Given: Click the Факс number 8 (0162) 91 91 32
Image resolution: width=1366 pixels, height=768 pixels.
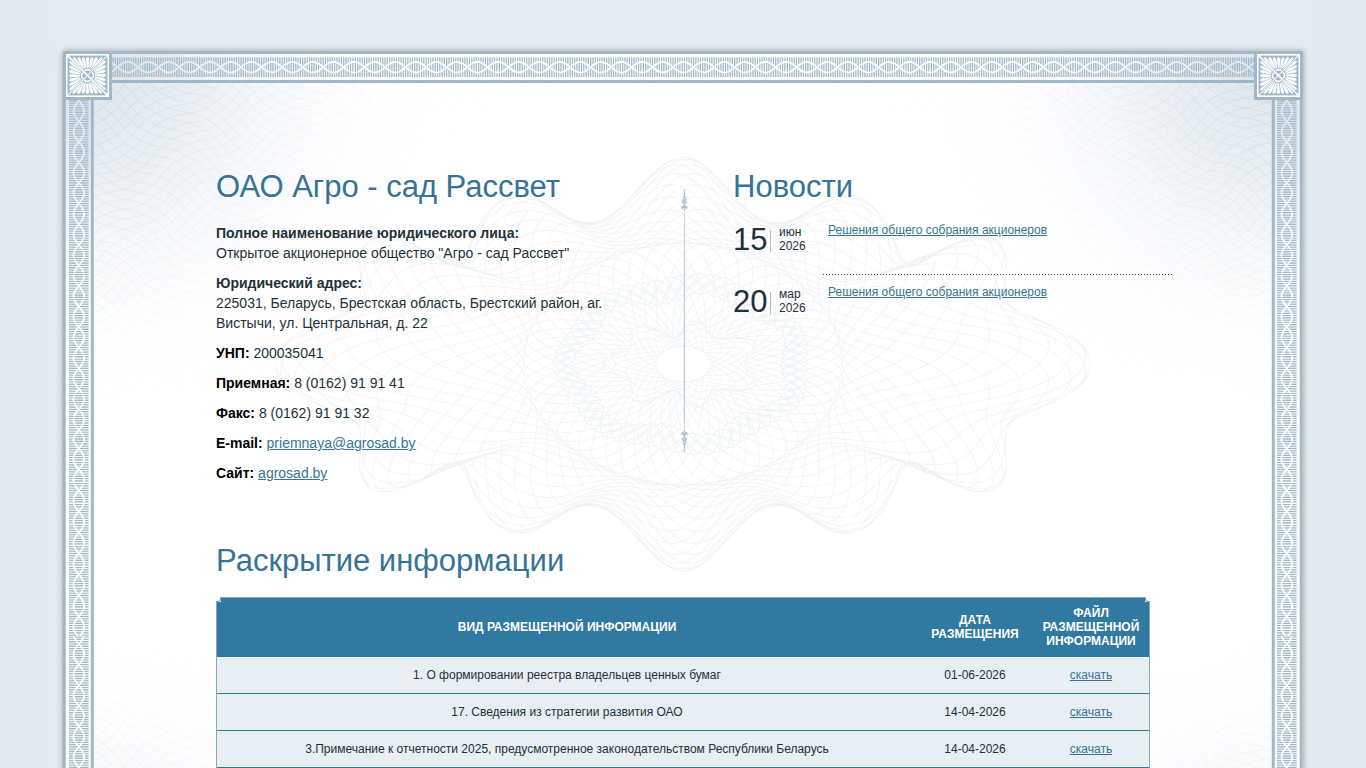Looking at the screenshot, I should pyautogui.click(x=314, y=413).
